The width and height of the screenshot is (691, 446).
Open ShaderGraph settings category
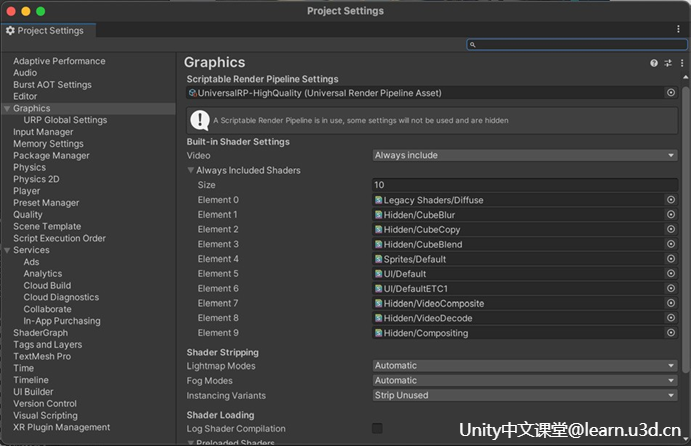coord(41,333)
